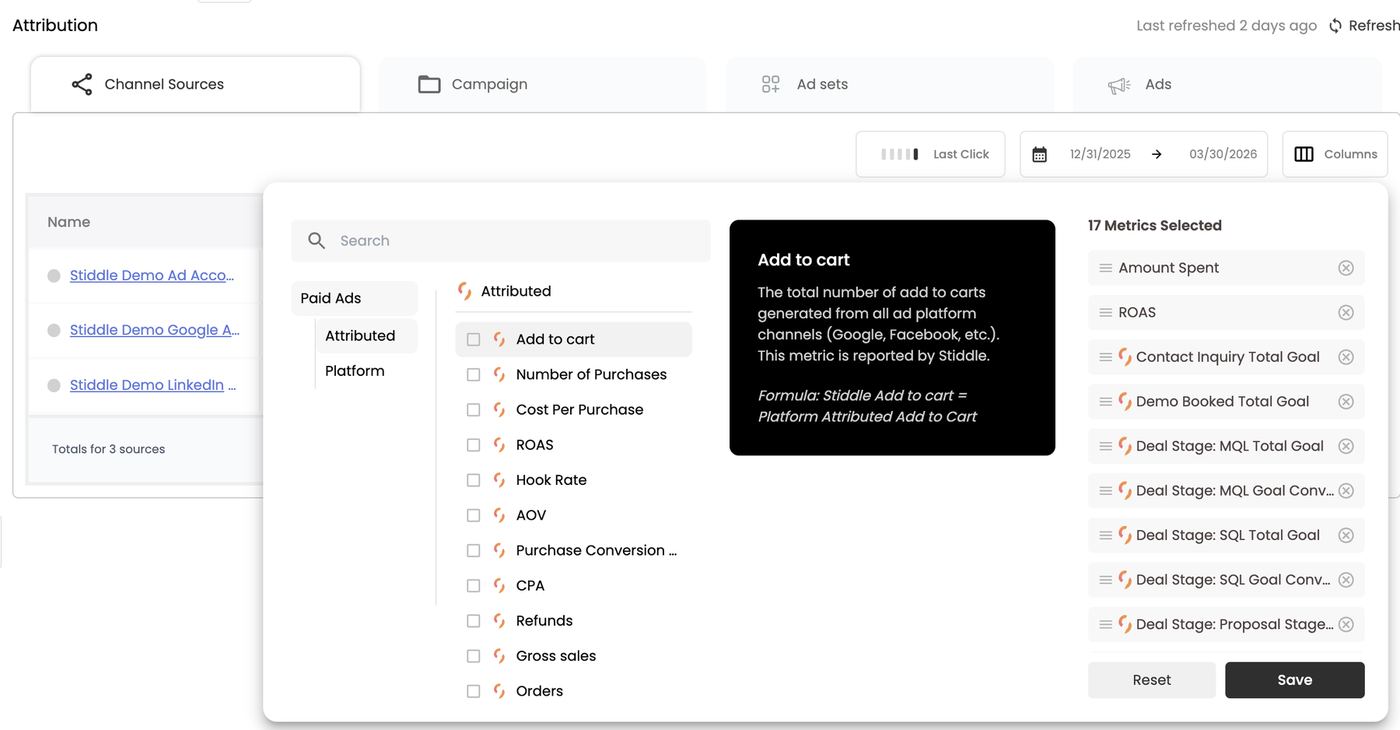Click the calendar icon in date range
The height and width of the screenshot is (730, 1400).
[x=1040, y=154]
